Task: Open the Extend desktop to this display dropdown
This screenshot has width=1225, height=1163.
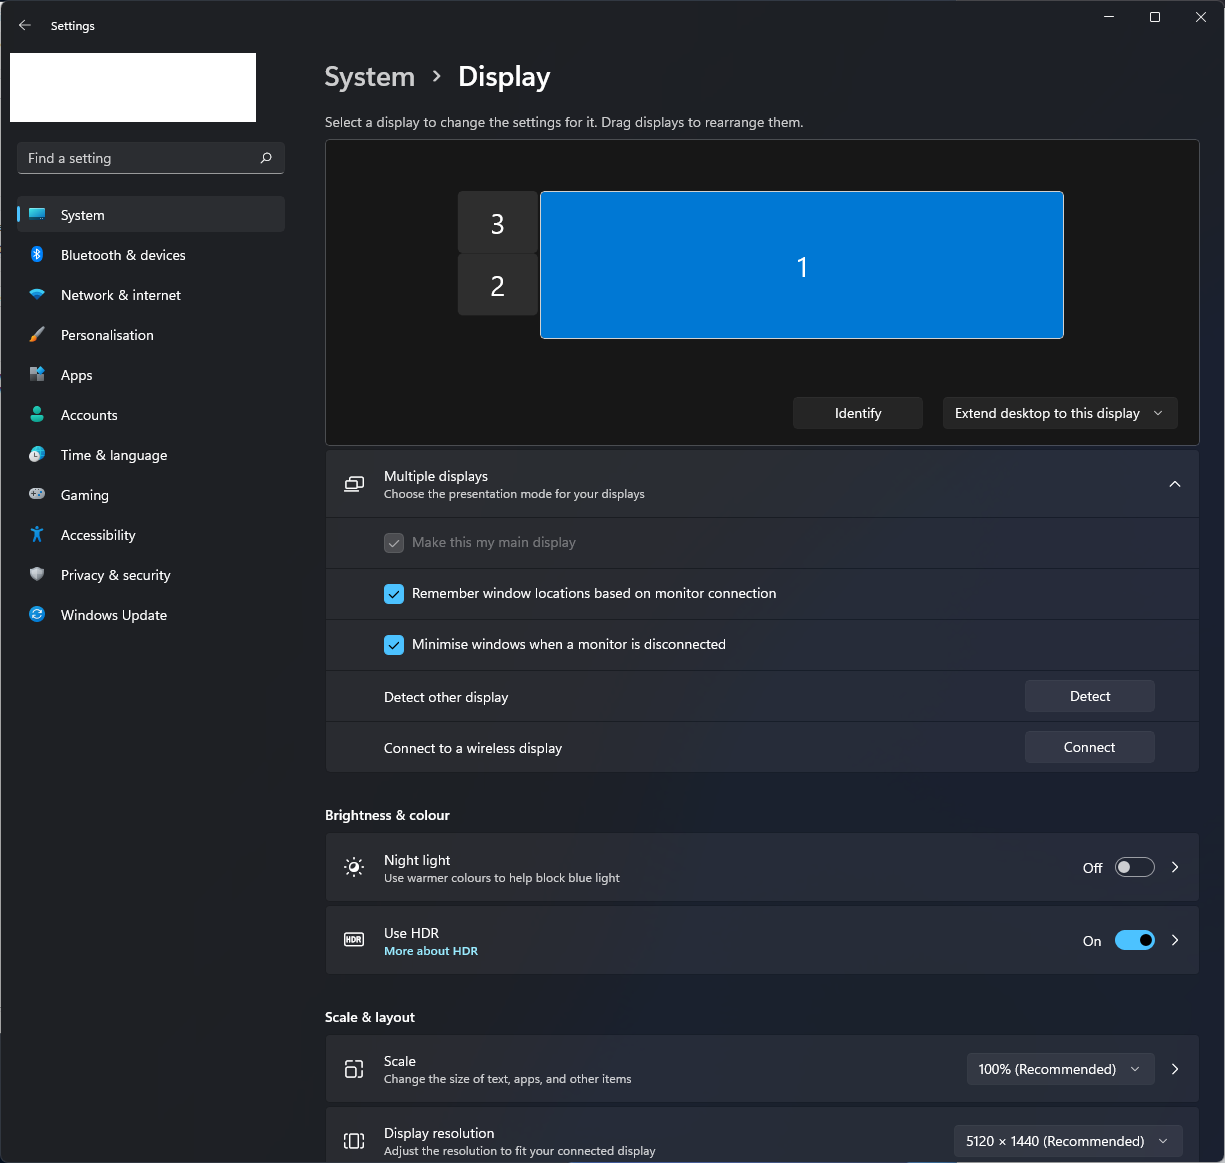Action: click(x=1060, y=413)
